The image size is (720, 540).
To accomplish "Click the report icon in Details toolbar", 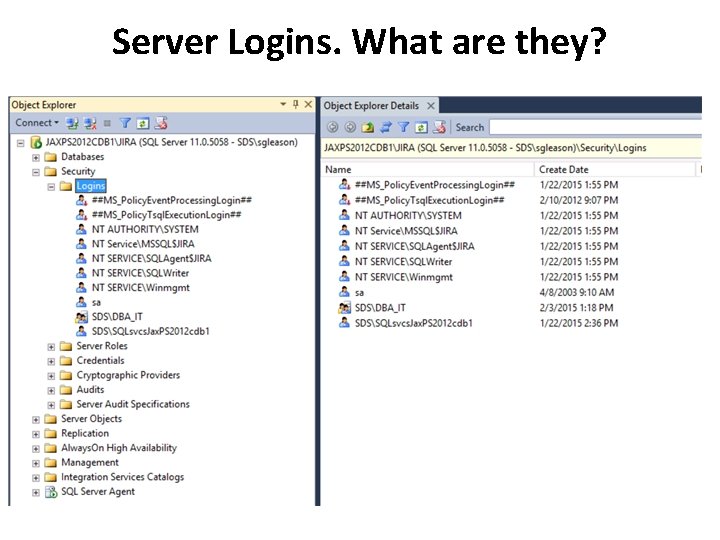I will point(439,127).
